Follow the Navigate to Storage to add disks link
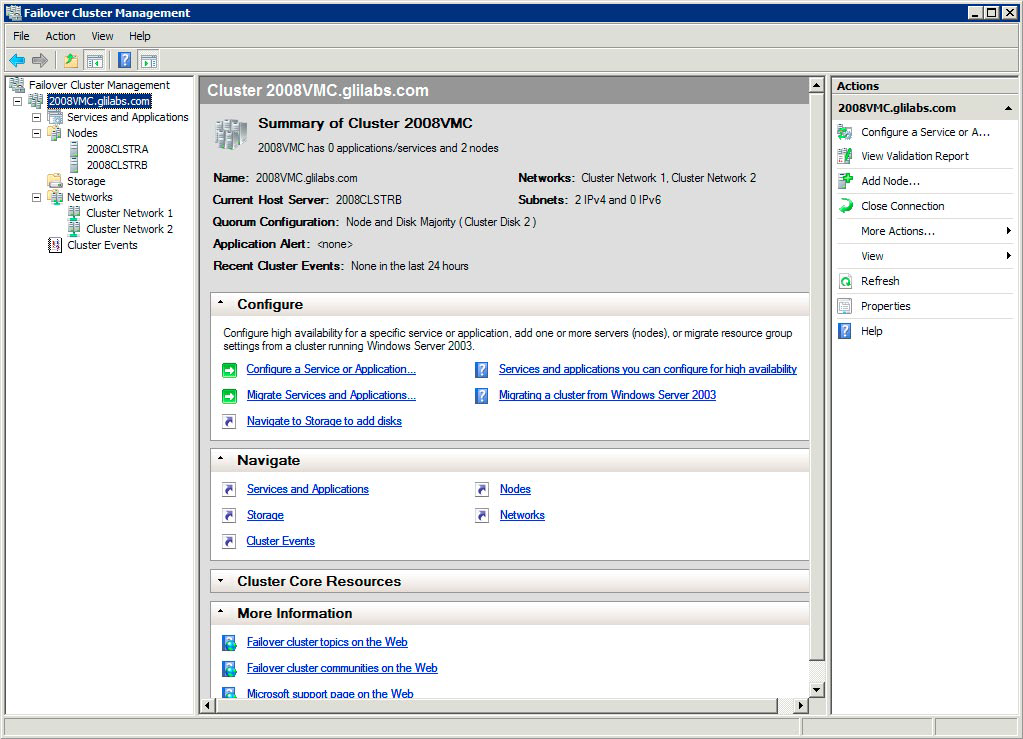Image resolution: width=1023 pixels, height=739 pixels. tap(322, 421)
